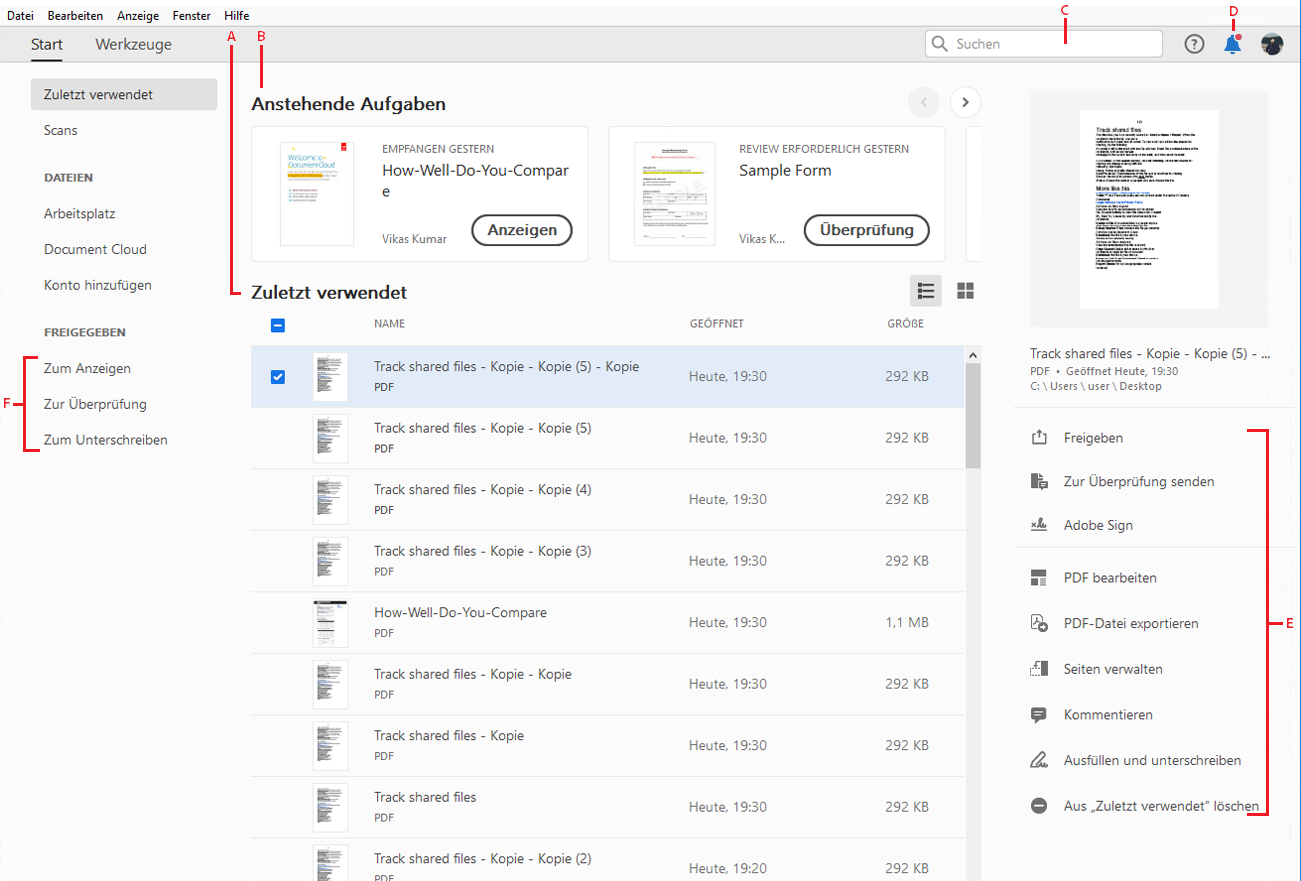This screenshot has width=1301, height=881.
Task: Click thumbnail of Track shared files - Kopie - Kopie (5)
Action: (x=330, y=438)
